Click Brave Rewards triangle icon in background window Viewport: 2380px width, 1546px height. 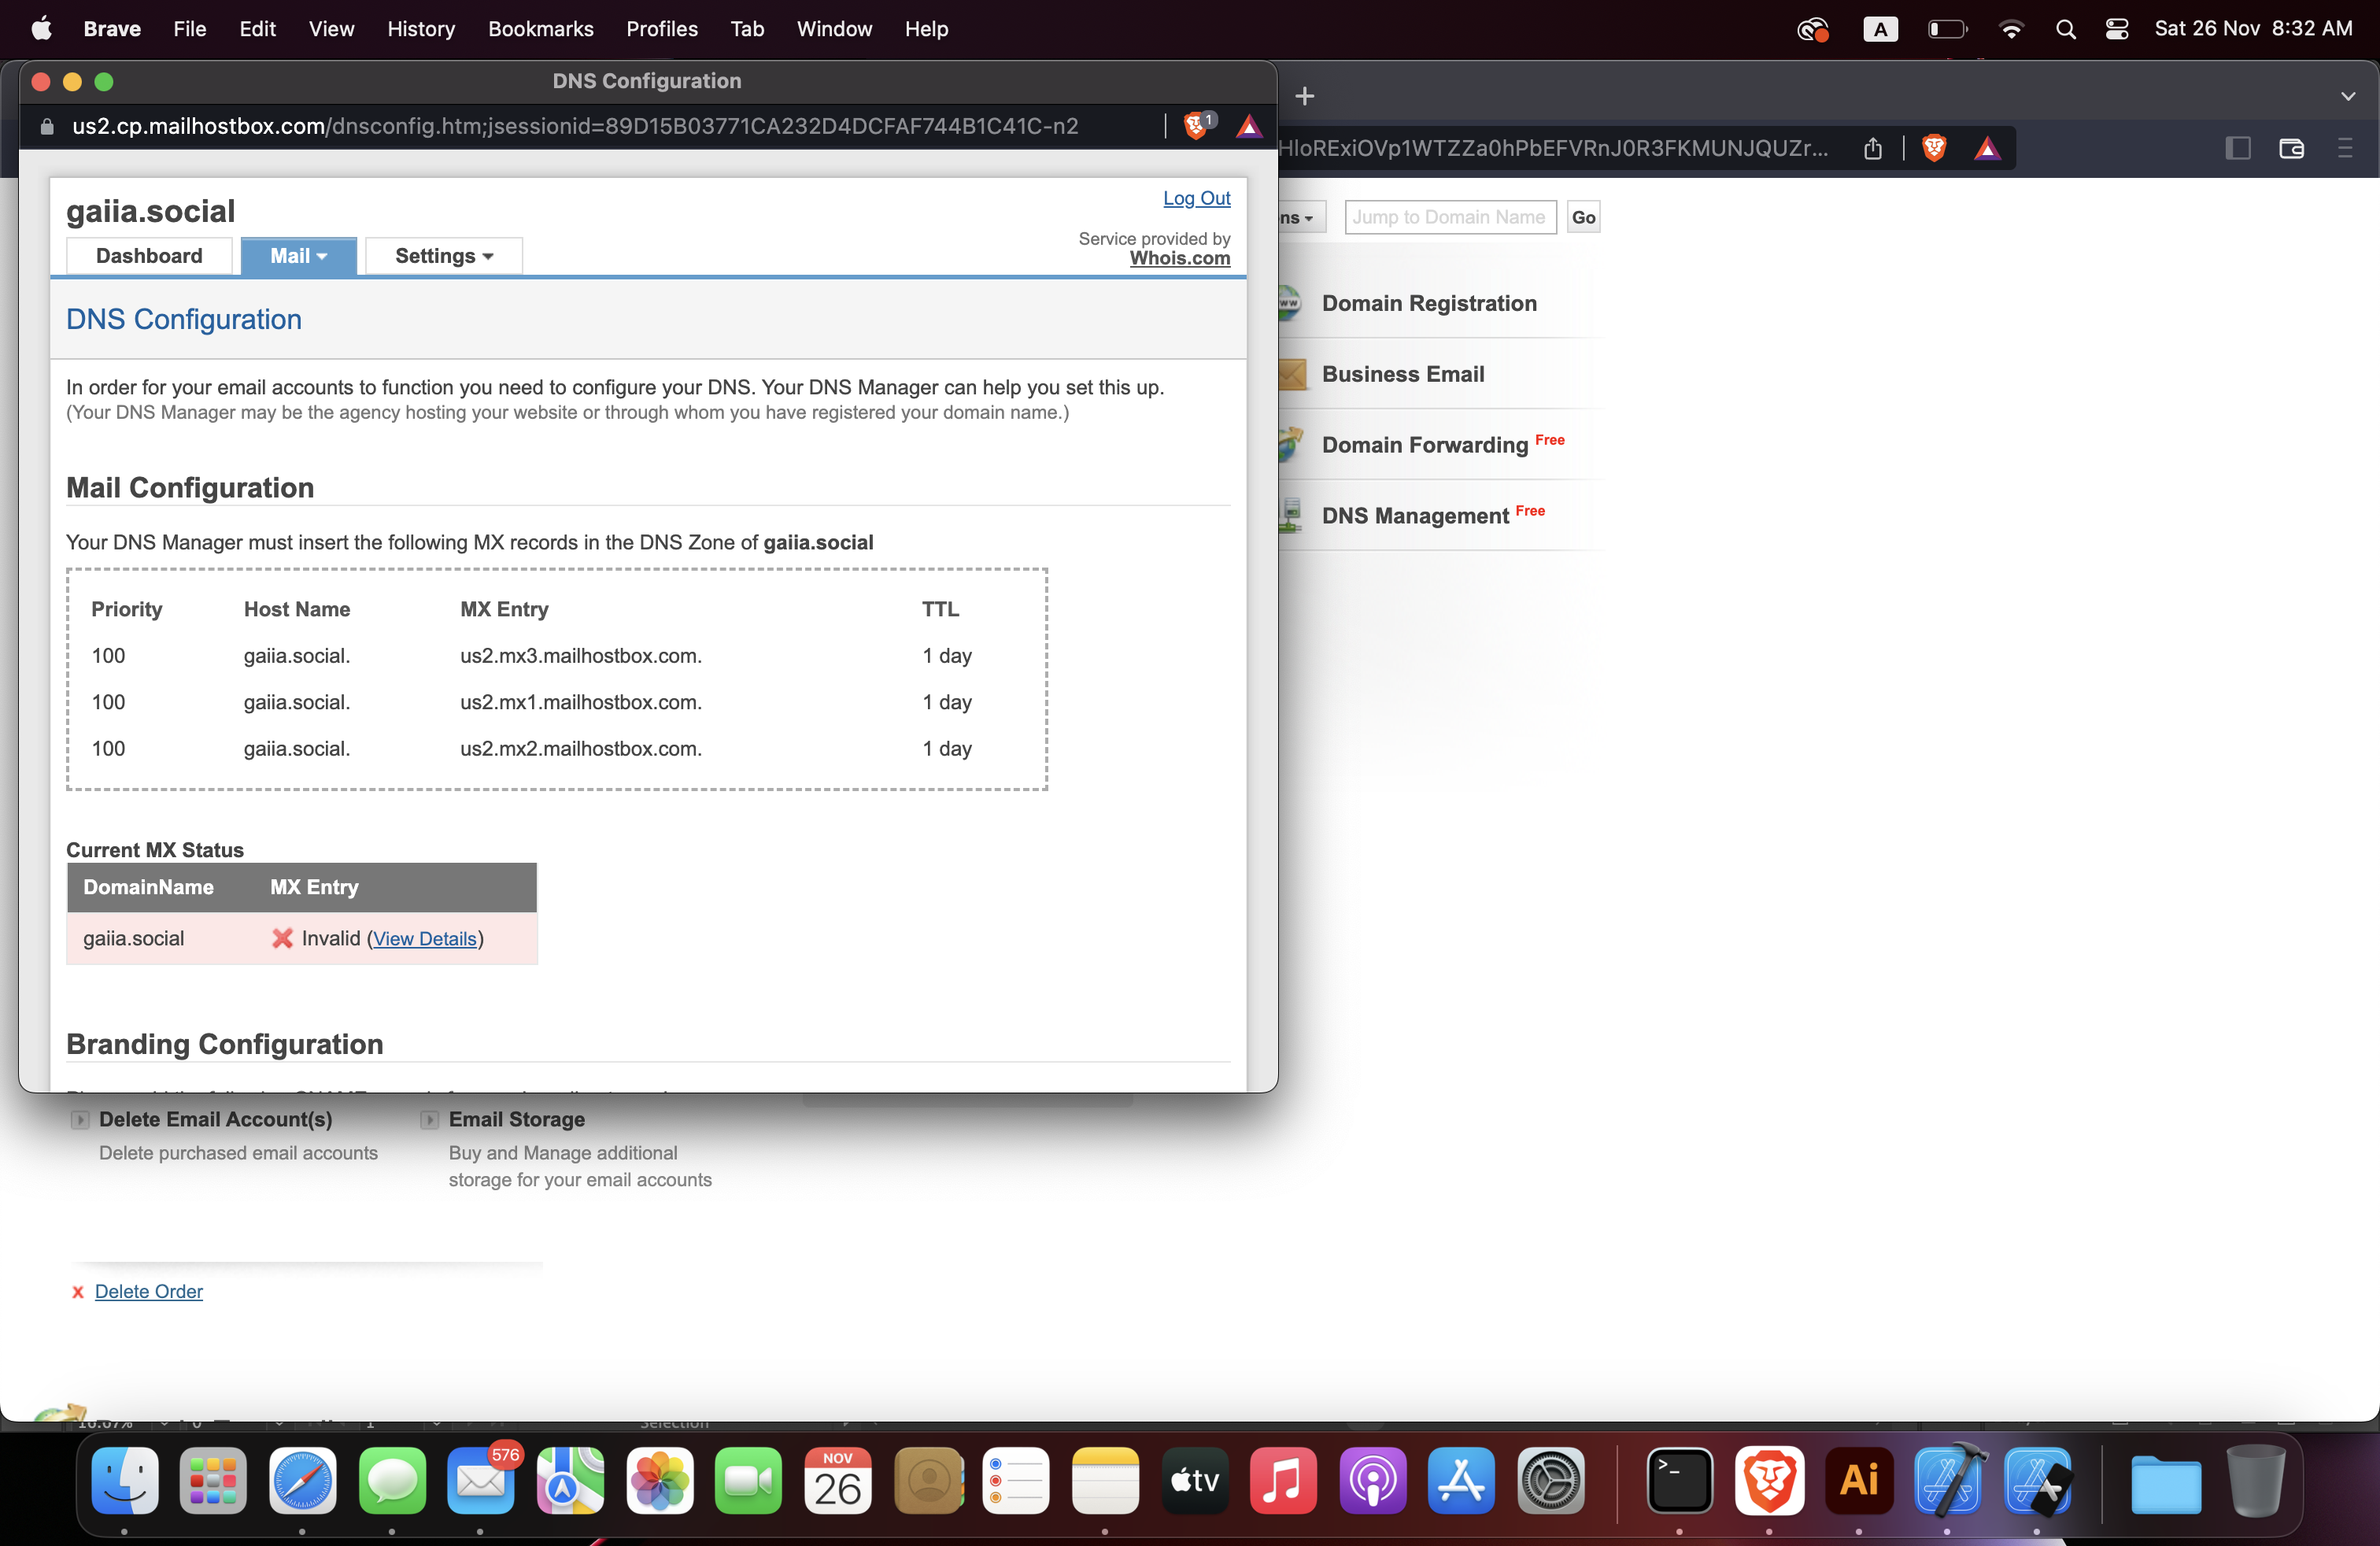1987,149
